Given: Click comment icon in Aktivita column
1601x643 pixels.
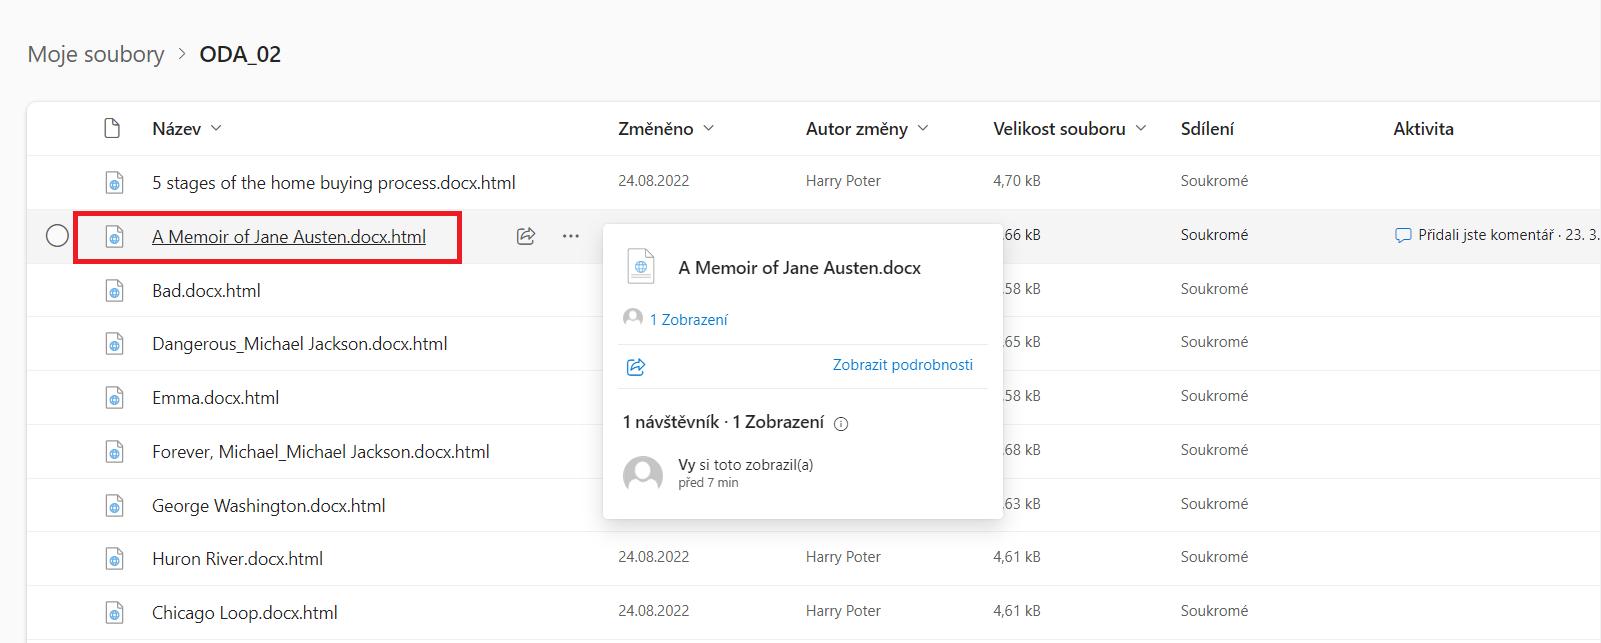Looking at the screenshot, I should click(1403, 235).
